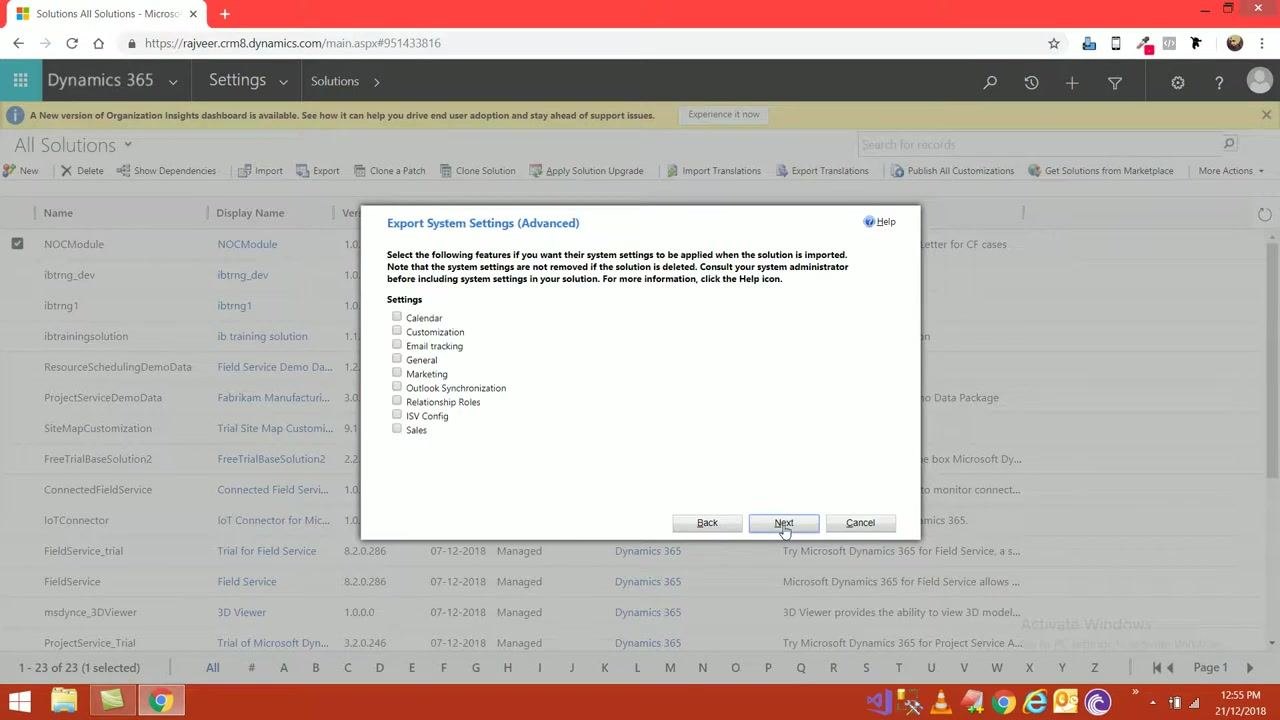1280x720 pixels.
Task: Enable the Email tracking checkbox
Action: coord(397,345)
